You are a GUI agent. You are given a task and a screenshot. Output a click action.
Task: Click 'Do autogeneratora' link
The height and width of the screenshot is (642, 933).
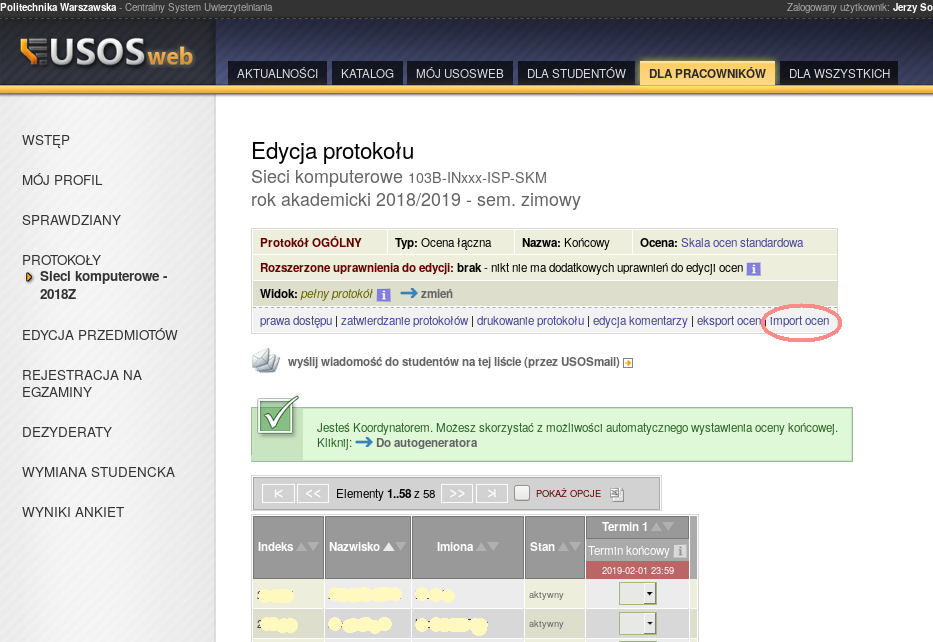tap(426, 442)
